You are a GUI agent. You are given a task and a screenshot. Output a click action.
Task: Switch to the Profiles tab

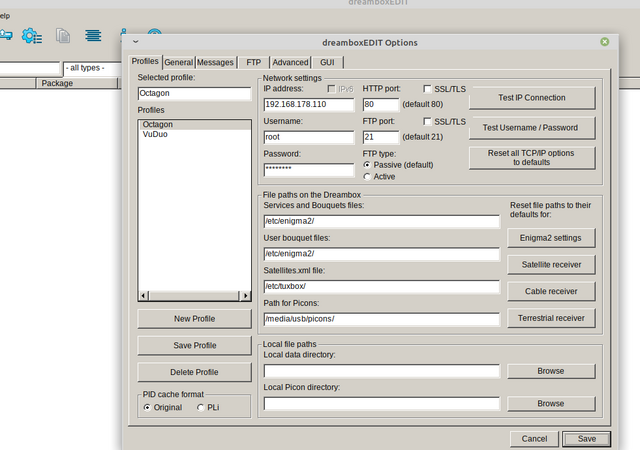145,61
